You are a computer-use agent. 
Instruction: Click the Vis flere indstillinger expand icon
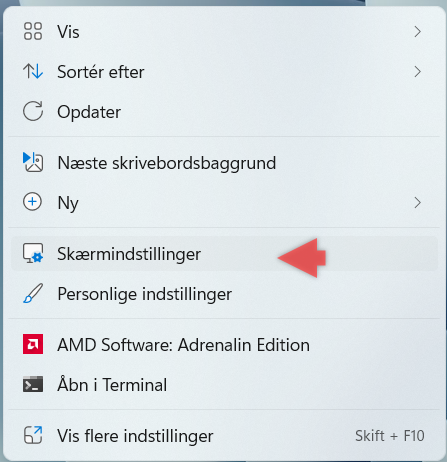[33, 435]
